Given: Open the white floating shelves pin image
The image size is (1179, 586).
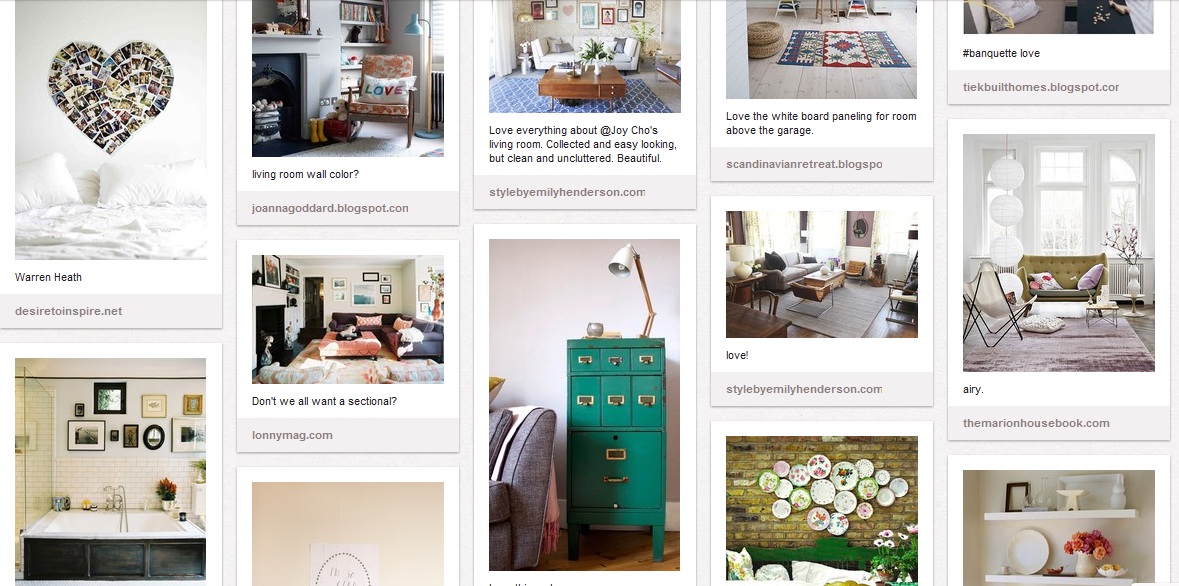Looking at the screenshot, I should [1058, 527].
